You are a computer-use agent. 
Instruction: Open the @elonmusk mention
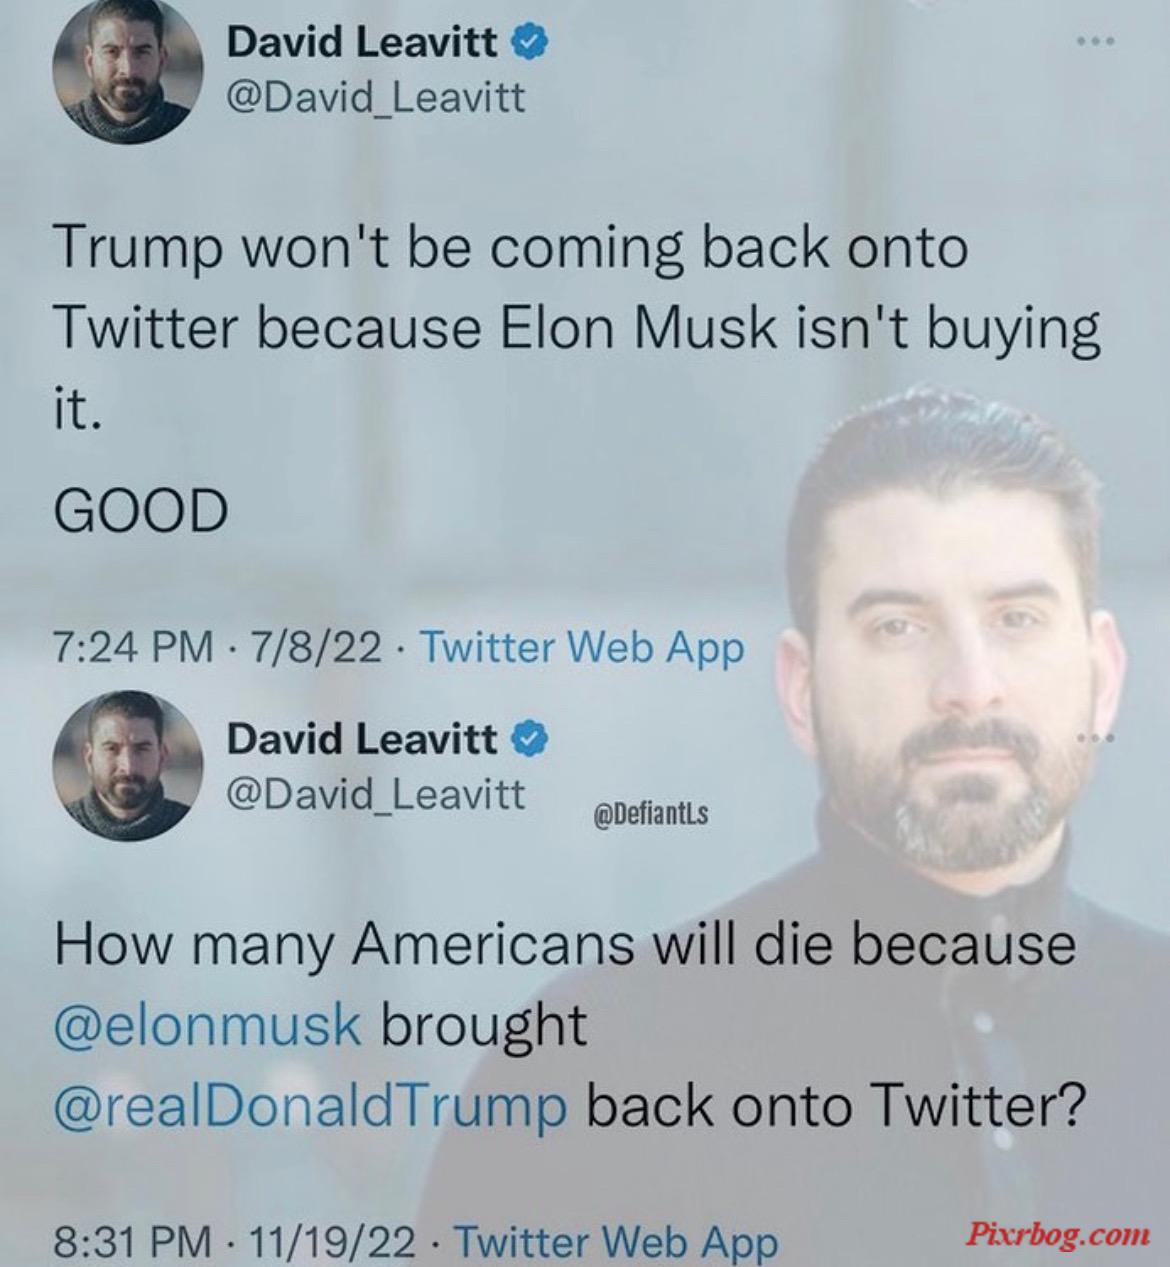(x=207, y=1026)
